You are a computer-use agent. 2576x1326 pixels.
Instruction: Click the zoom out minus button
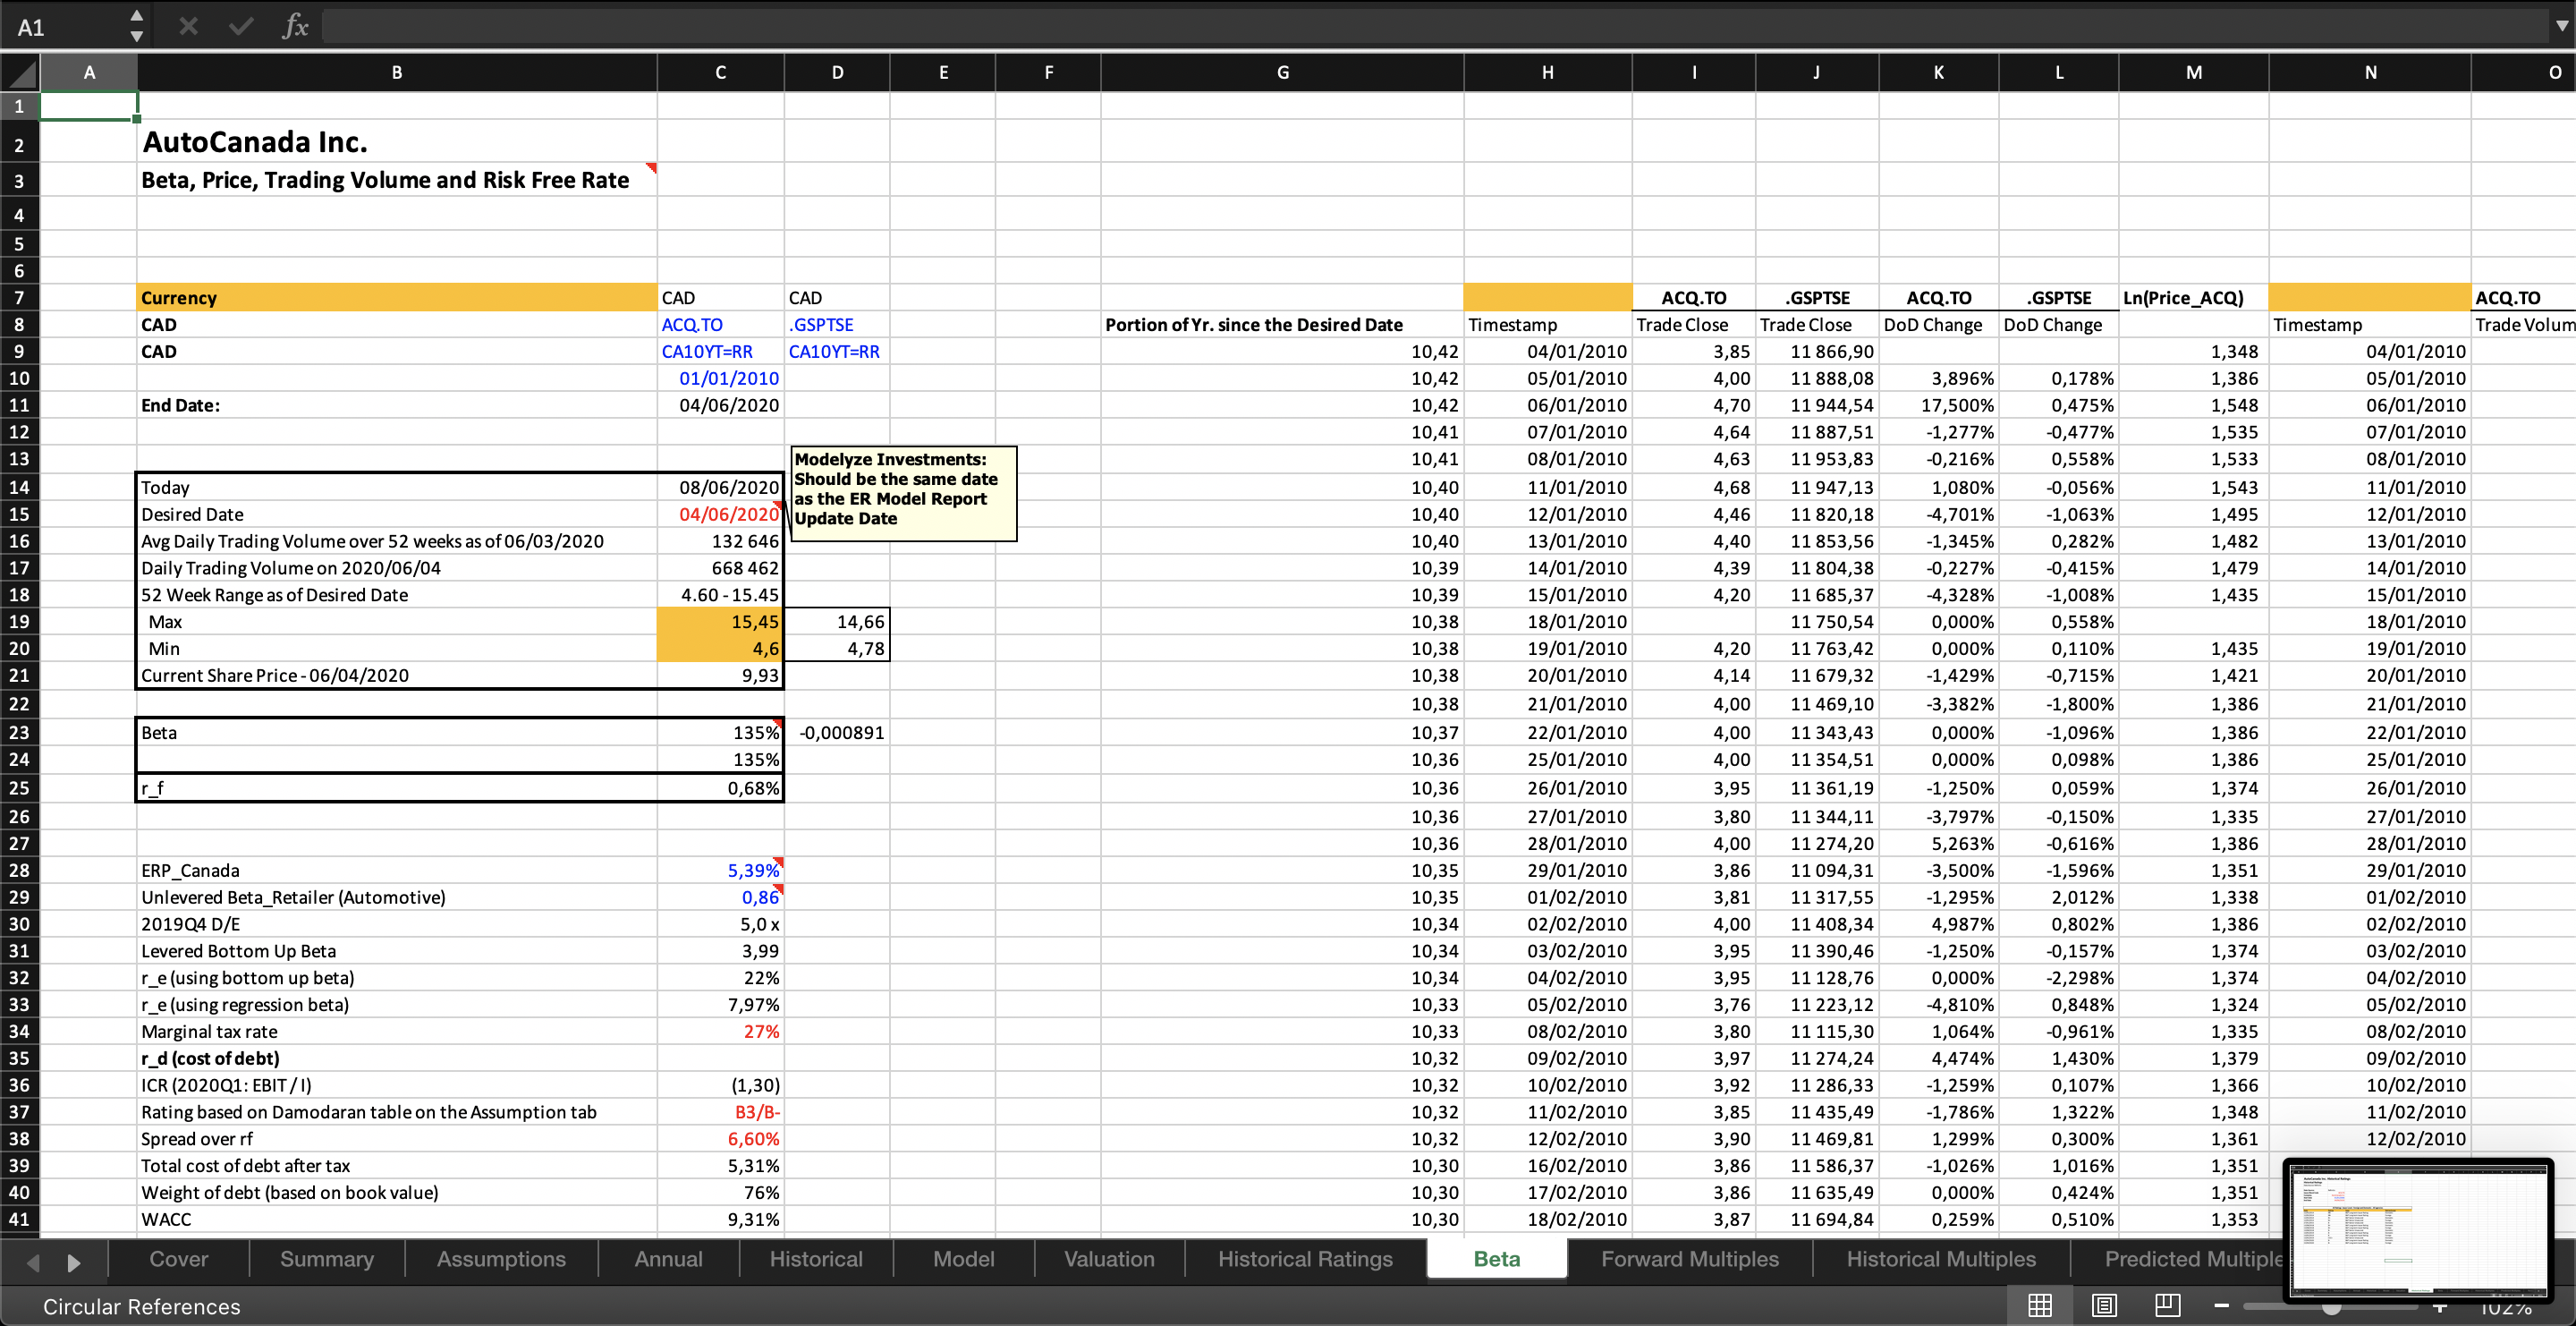[x=2221, y=1305]
